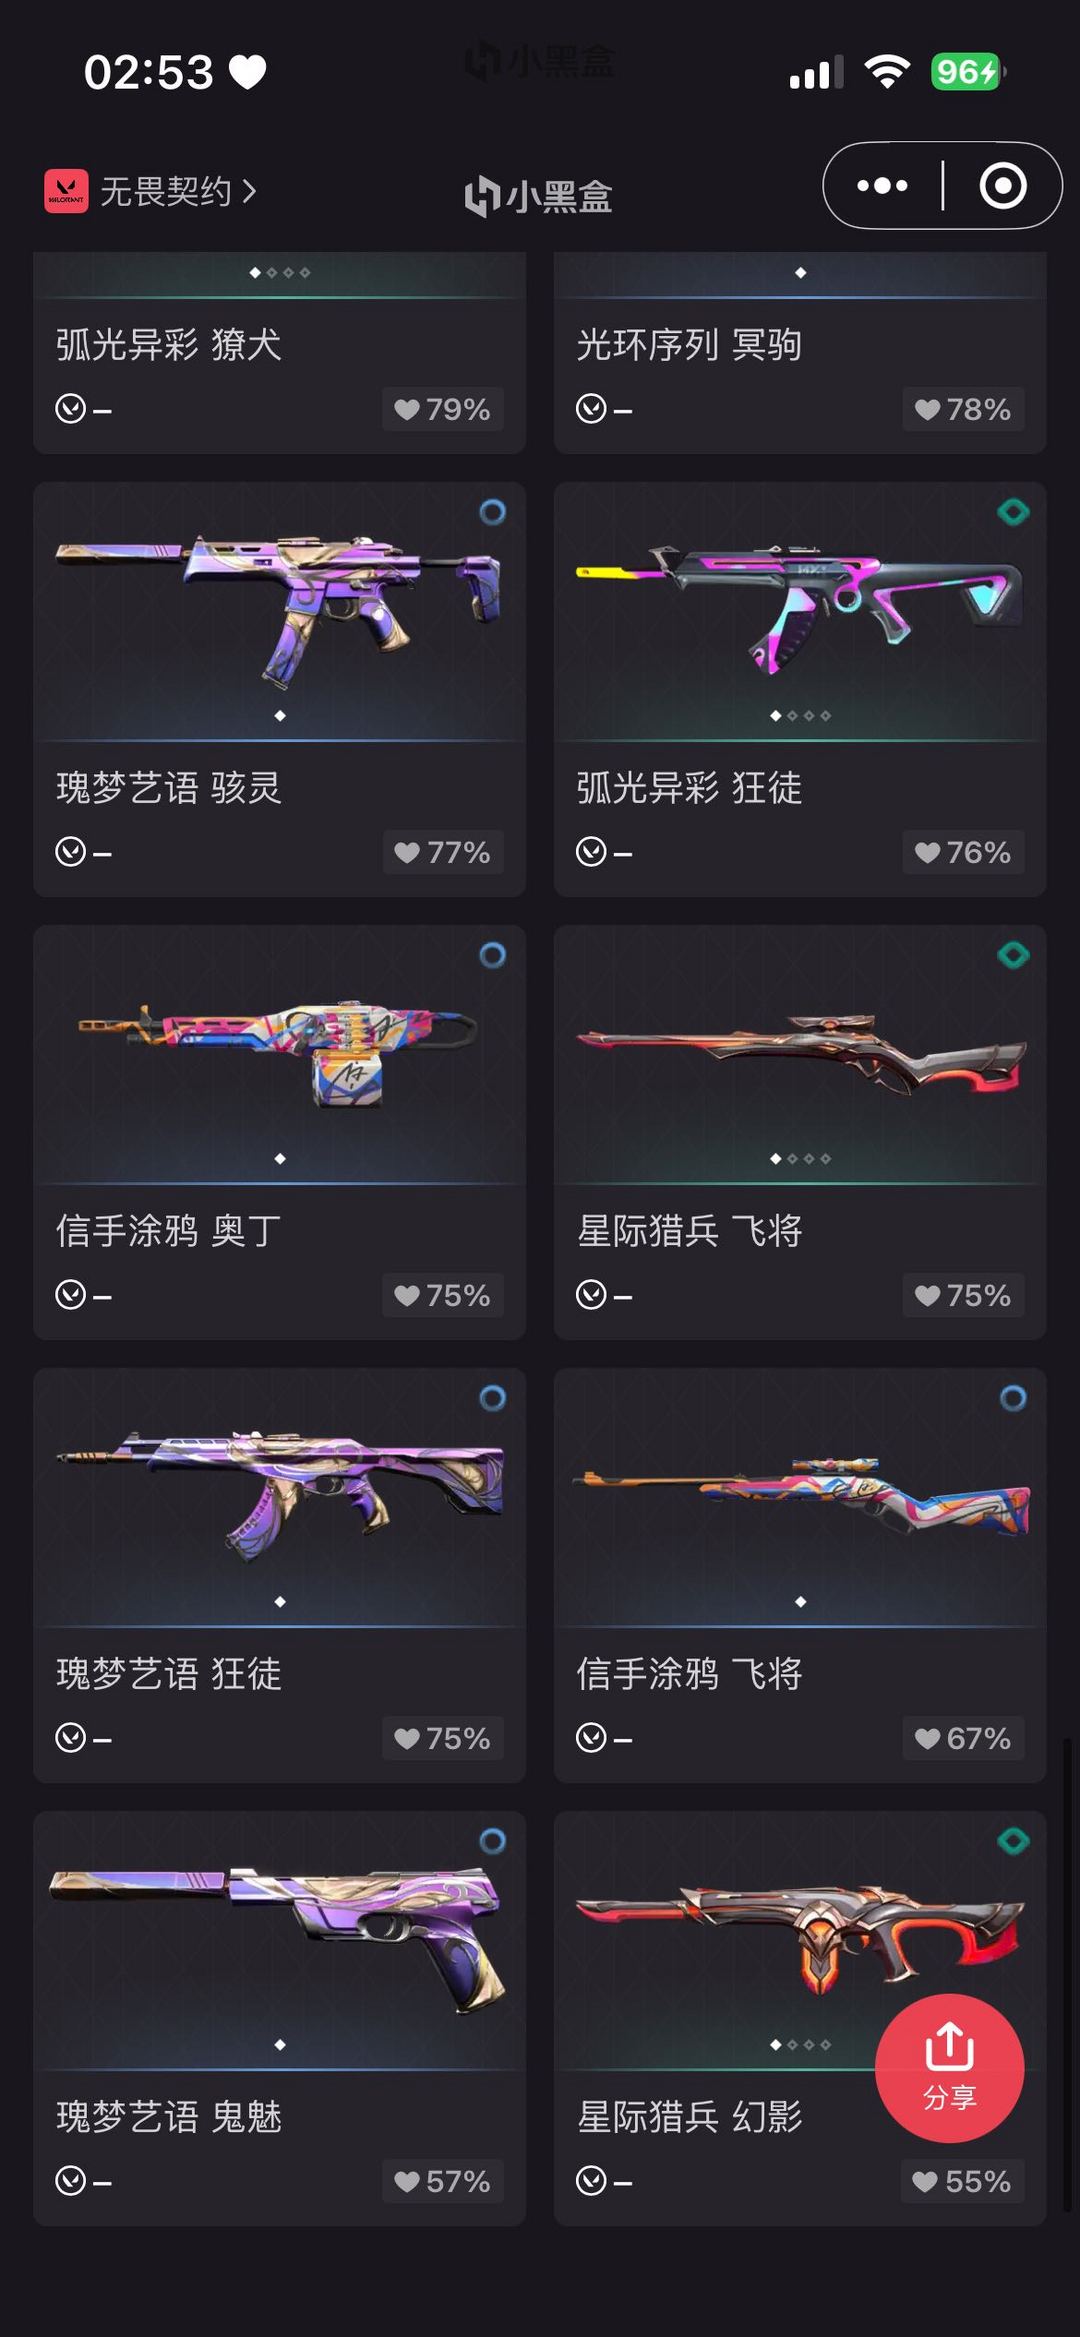
Task: Select the second variant dot on 弧光异彩 狂徒
Action: tap(792, 716)
